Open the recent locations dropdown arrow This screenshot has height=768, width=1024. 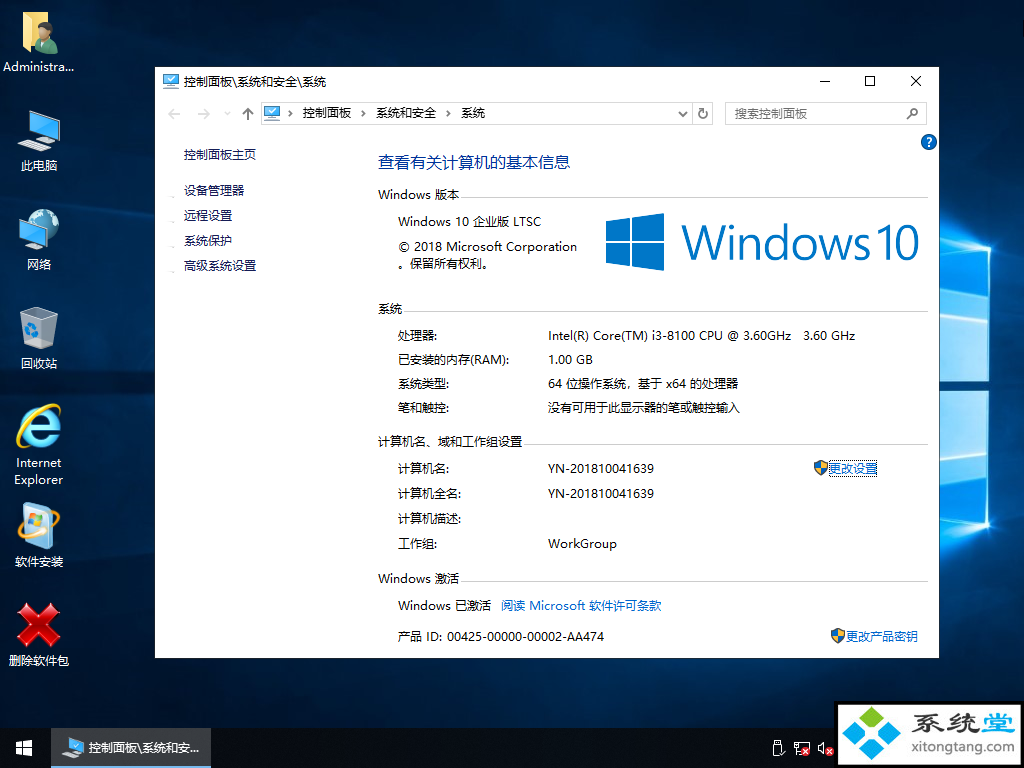point(227,114)
